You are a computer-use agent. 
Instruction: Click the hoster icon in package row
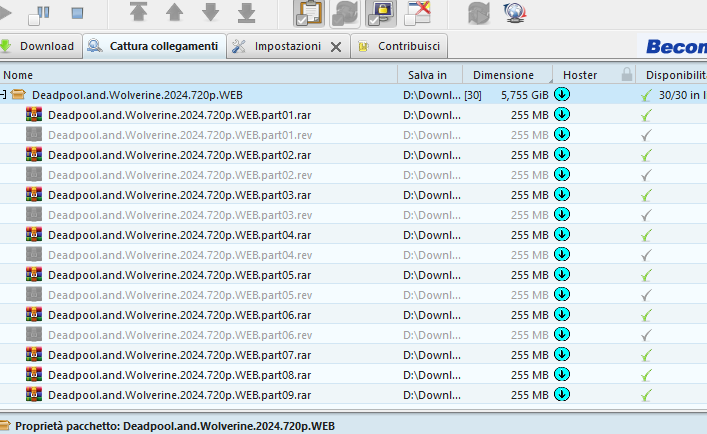click(562, 94)
